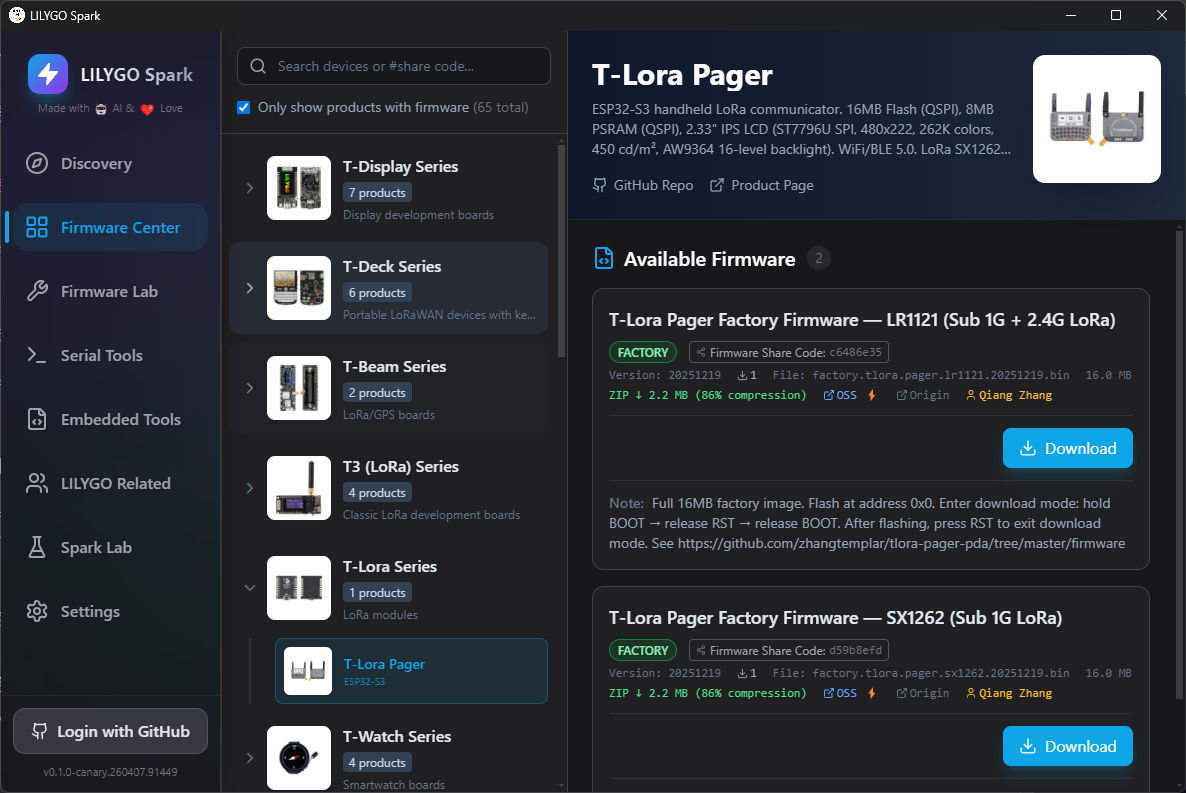Open Settings gear icon in sidebar
This screenshot has width=1186, height=793.
(37, 612)
